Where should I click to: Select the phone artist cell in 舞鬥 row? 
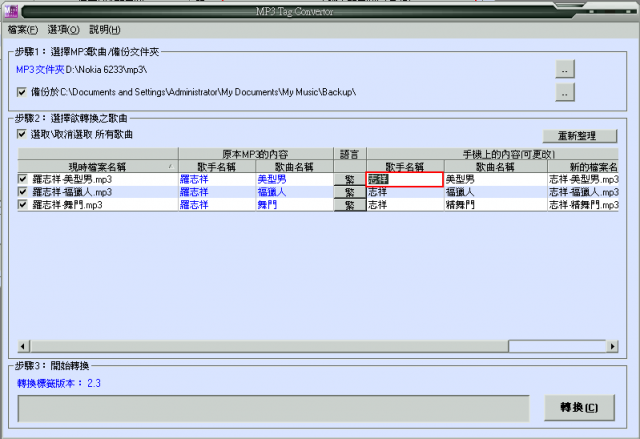405,204
